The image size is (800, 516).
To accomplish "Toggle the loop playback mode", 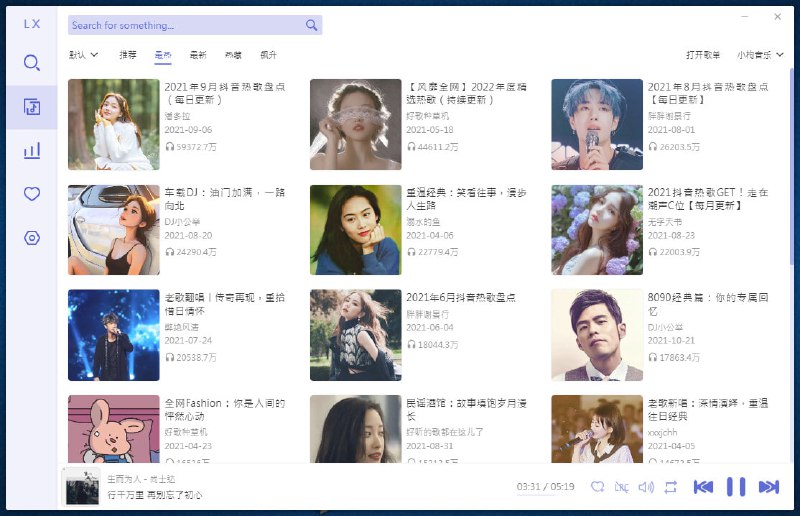I will [x=670, y=487].
